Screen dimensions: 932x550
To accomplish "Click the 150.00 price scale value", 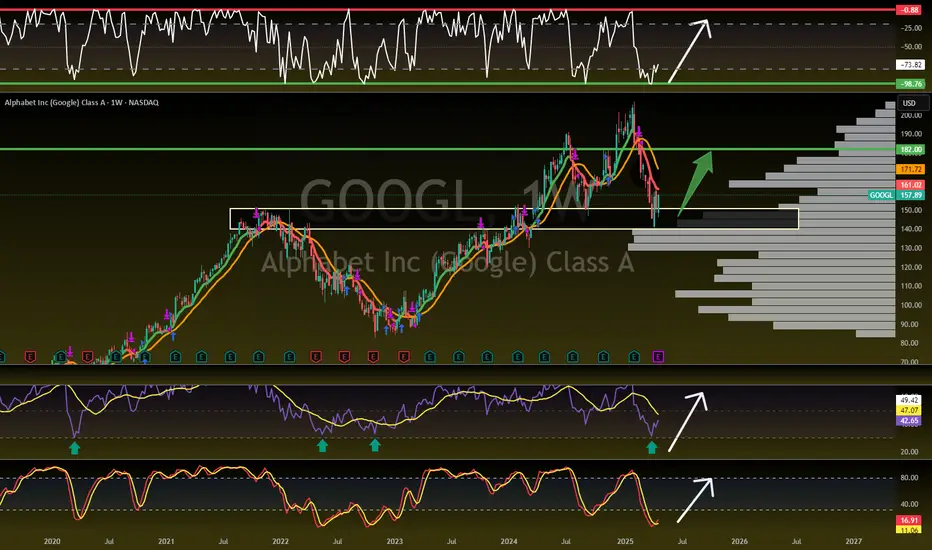I will 911,210.
